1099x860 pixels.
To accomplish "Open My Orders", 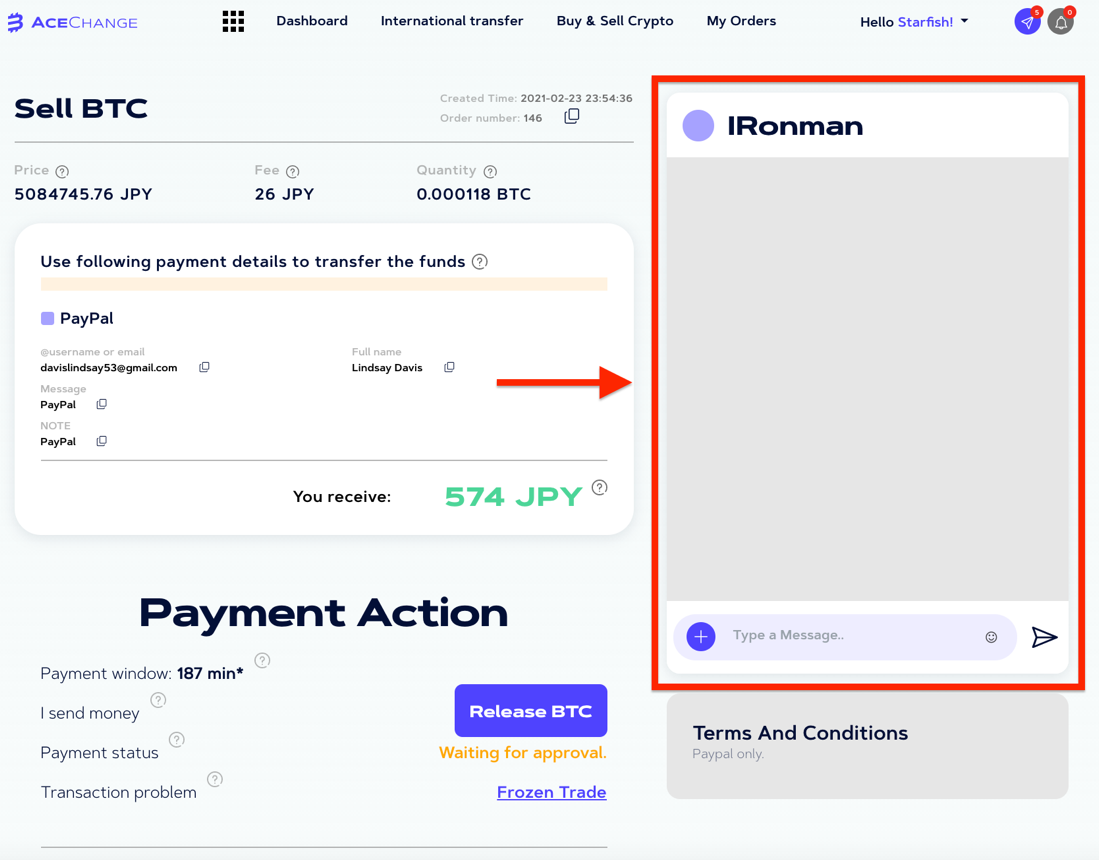I will pyautogui.click(x=742, y=21).
